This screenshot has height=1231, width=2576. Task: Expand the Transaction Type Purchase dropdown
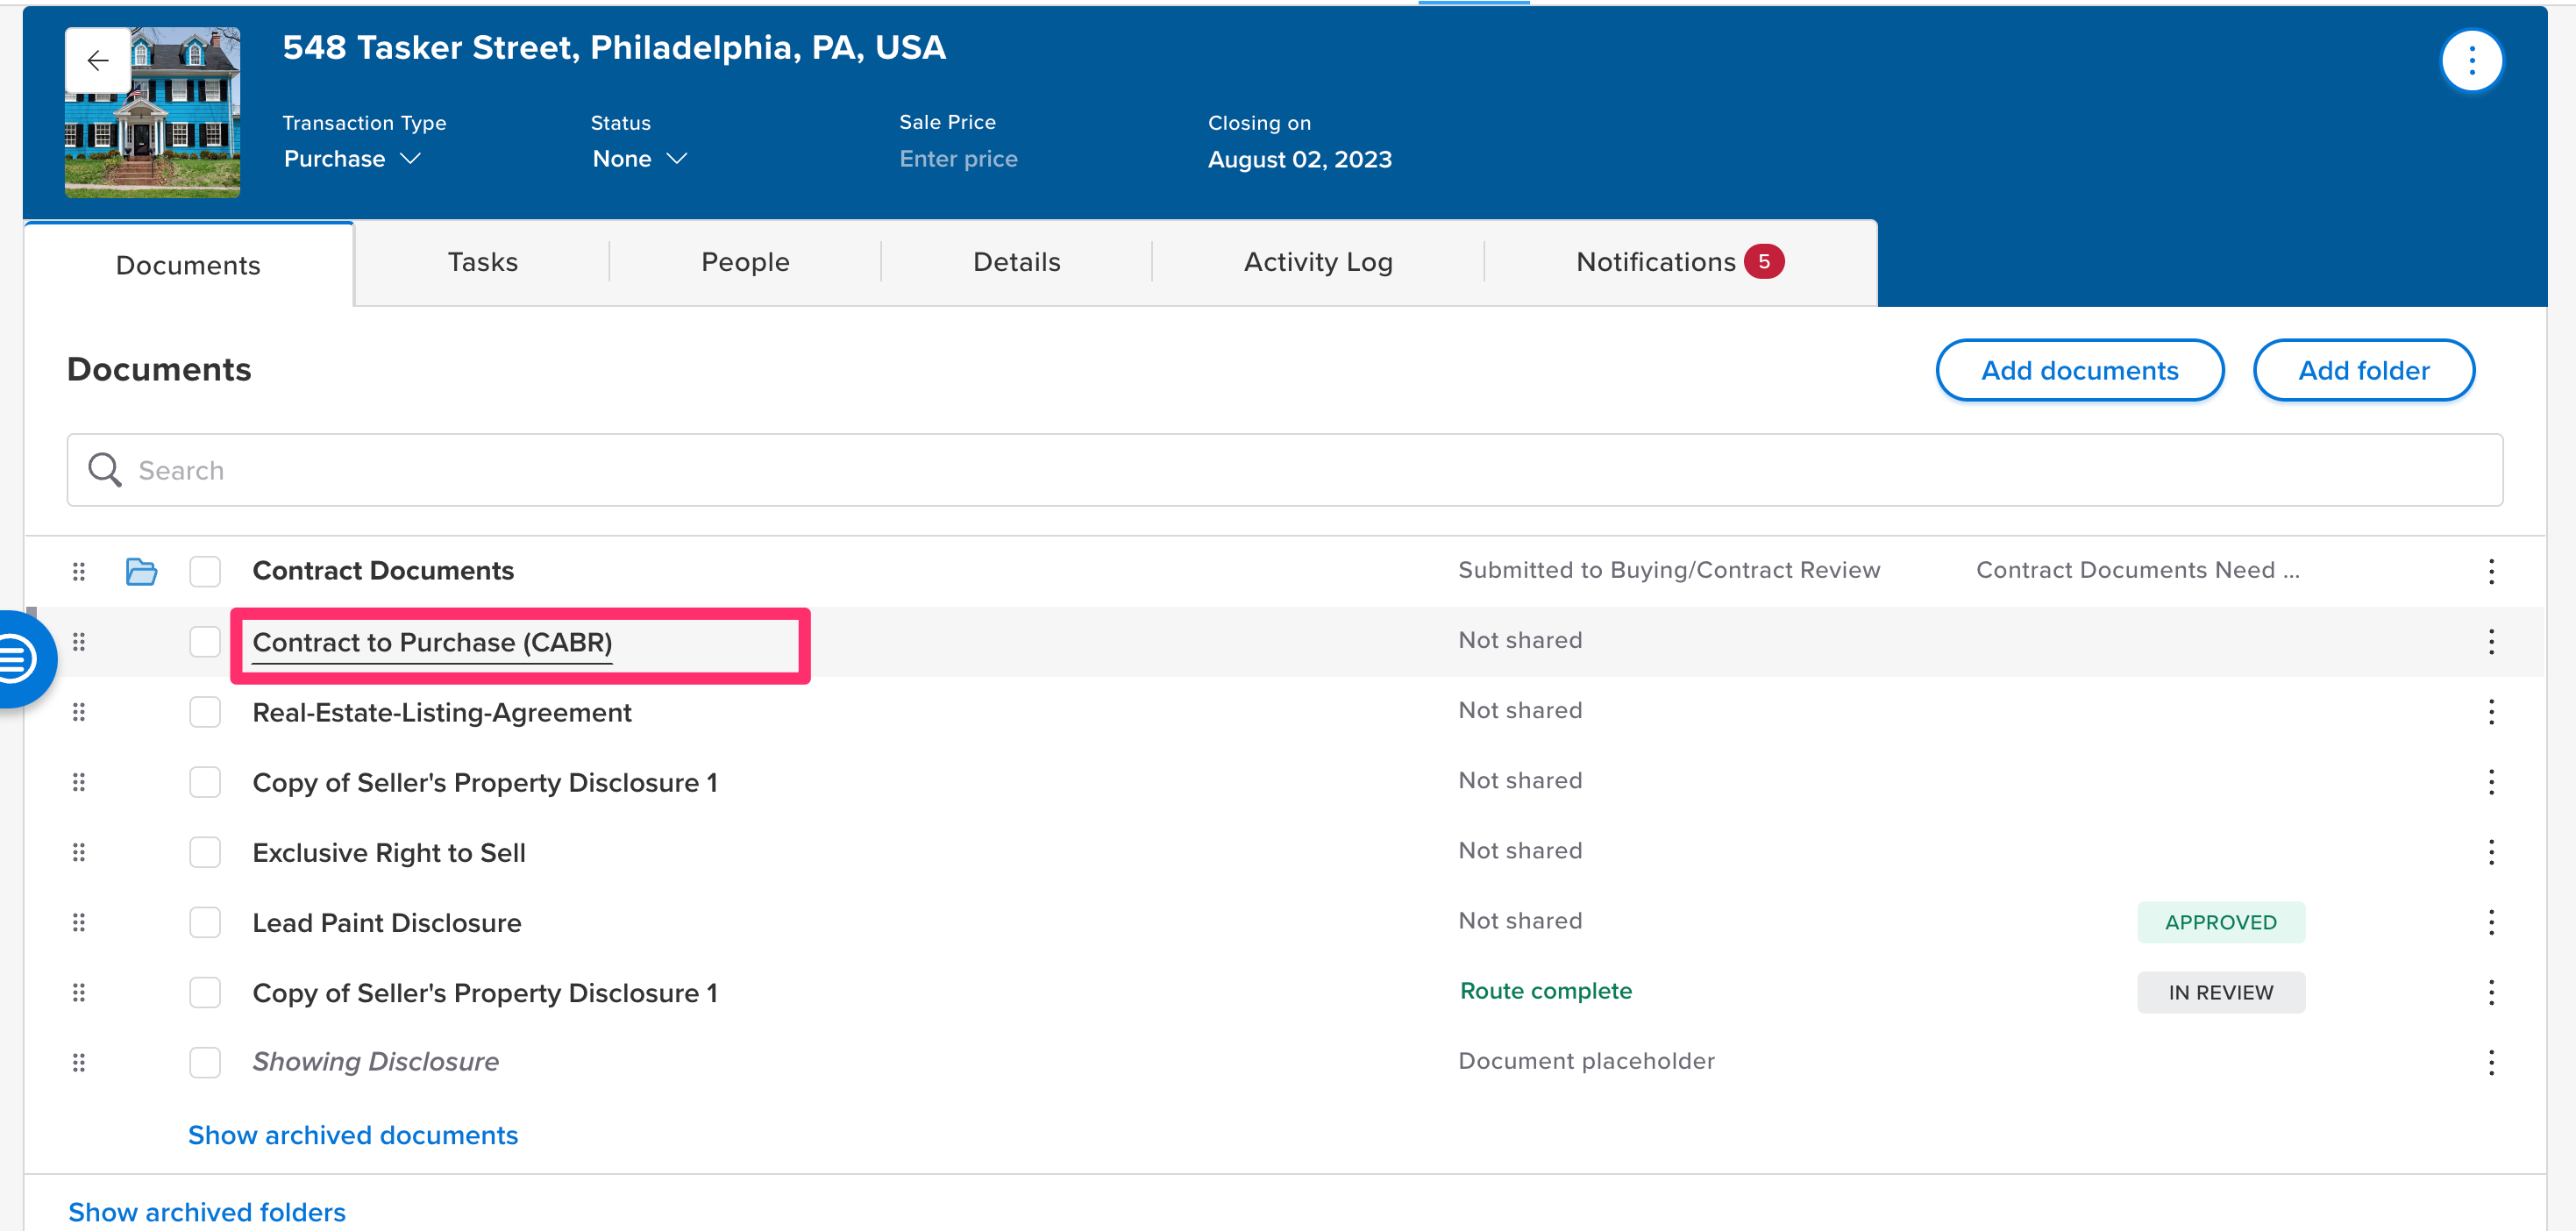point(352,159)
